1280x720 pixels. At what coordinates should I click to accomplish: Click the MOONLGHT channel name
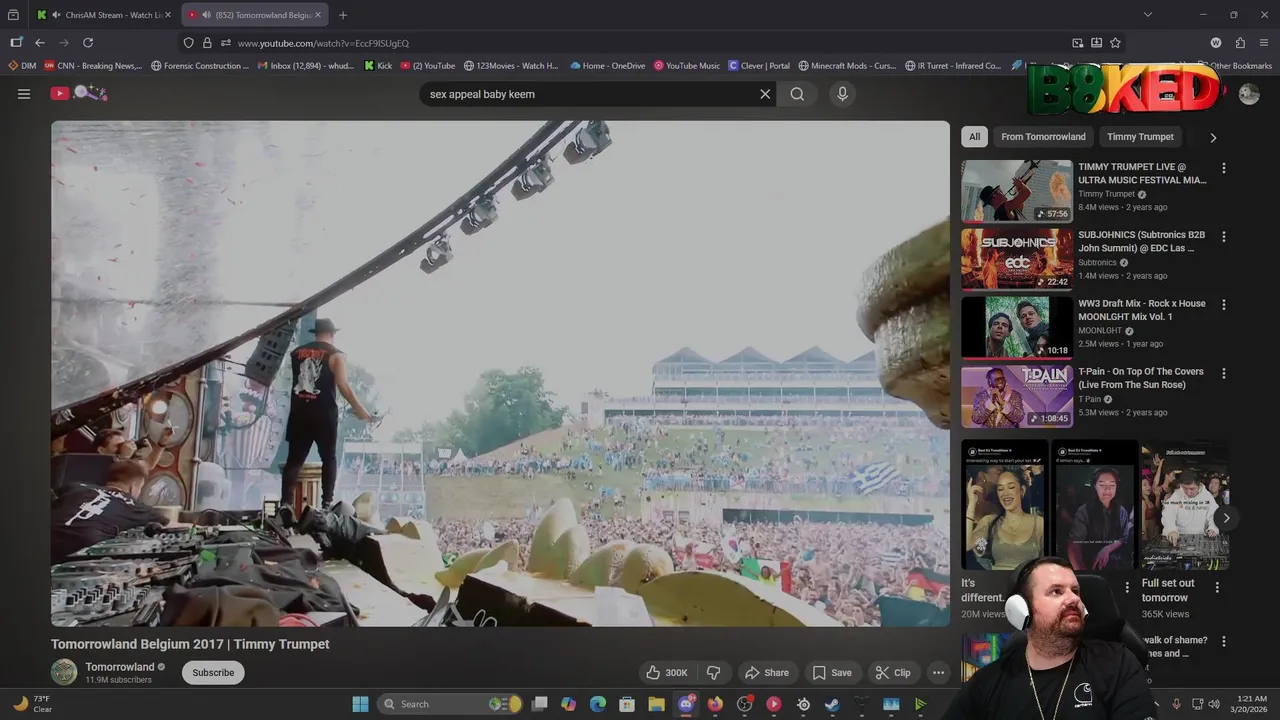click(x=1100, y=331)
